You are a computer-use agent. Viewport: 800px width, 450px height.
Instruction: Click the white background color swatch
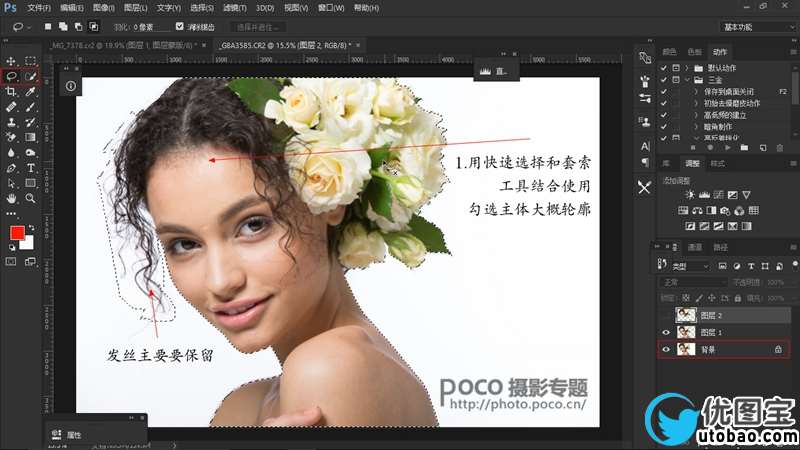pos(28,244)
